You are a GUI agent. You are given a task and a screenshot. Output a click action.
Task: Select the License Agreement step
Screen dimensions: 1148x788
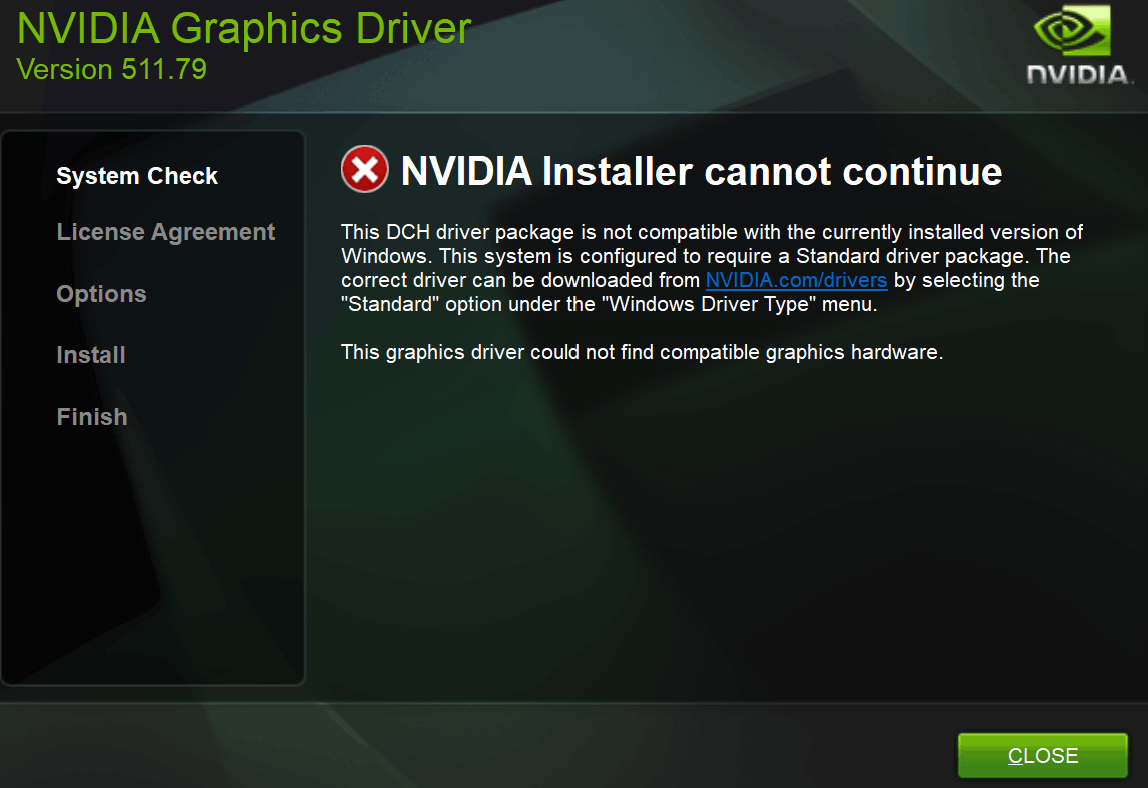point(165,232)
